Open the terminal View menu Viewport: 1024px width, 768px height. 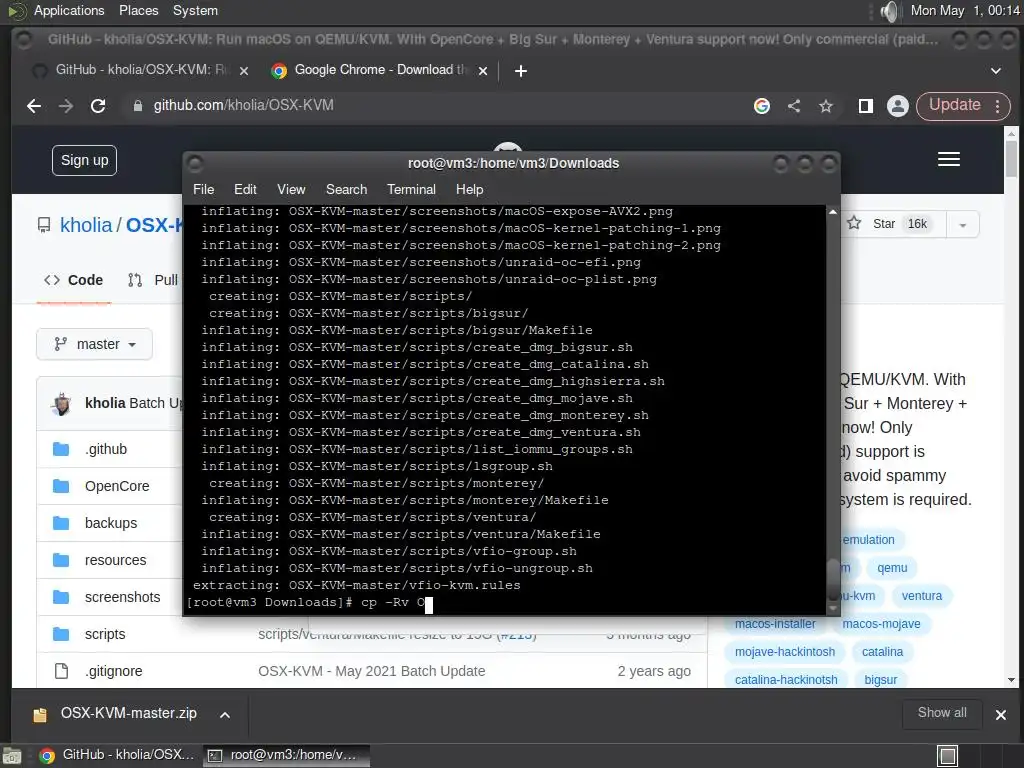[291, 189]
